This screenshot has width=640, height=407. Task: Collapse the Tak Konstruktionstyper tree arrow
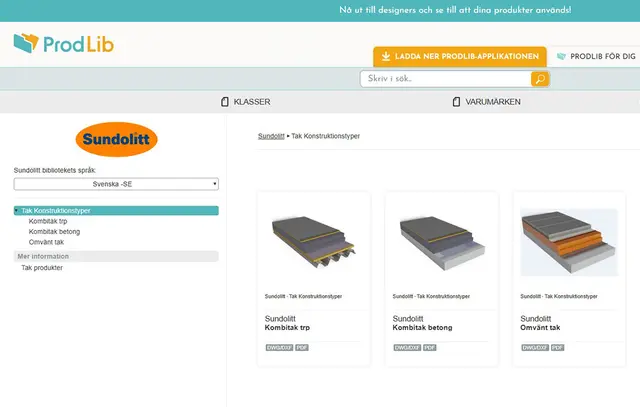click(x=16, y=211)
